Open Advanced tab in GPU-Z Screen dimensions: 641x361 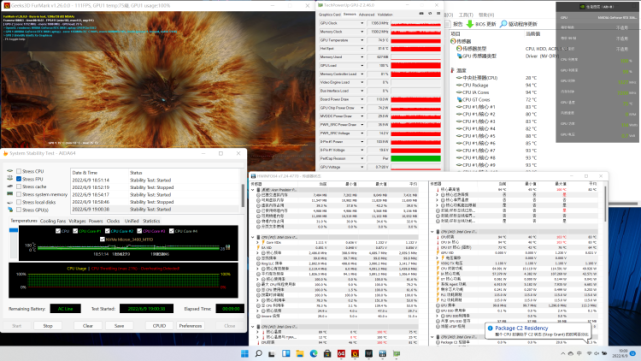(x=366, y=14)
